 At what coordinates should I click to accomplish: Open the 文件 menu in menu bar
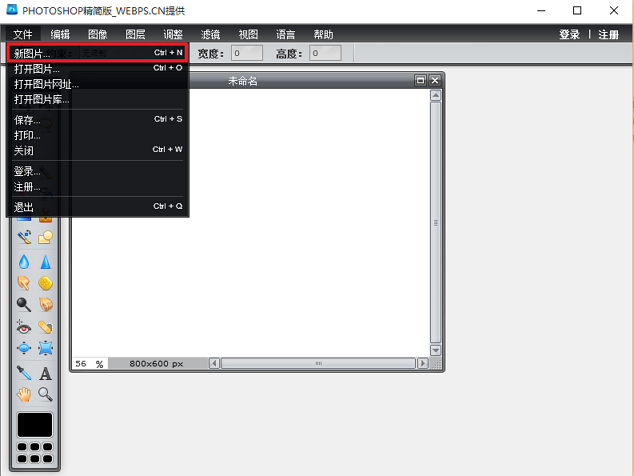tap(23, 34)
